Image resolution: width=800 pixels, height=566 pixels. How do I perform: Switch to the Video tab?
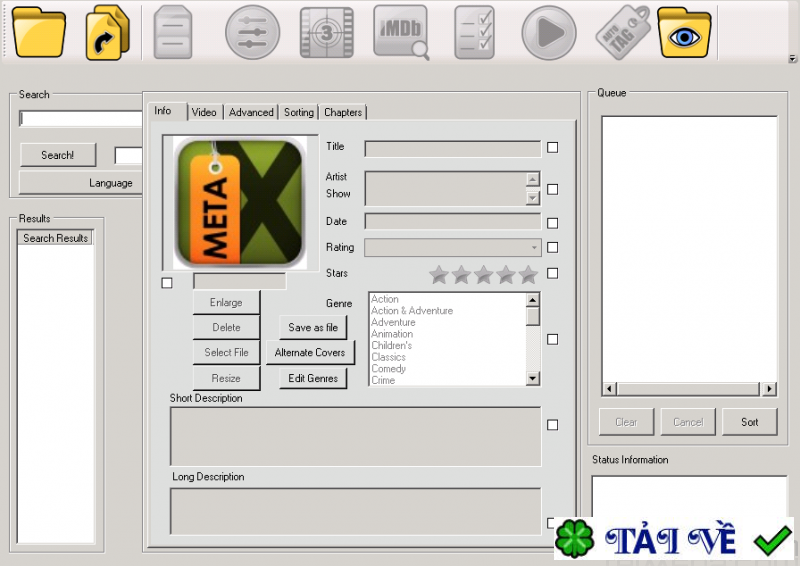tap(204, 112)
